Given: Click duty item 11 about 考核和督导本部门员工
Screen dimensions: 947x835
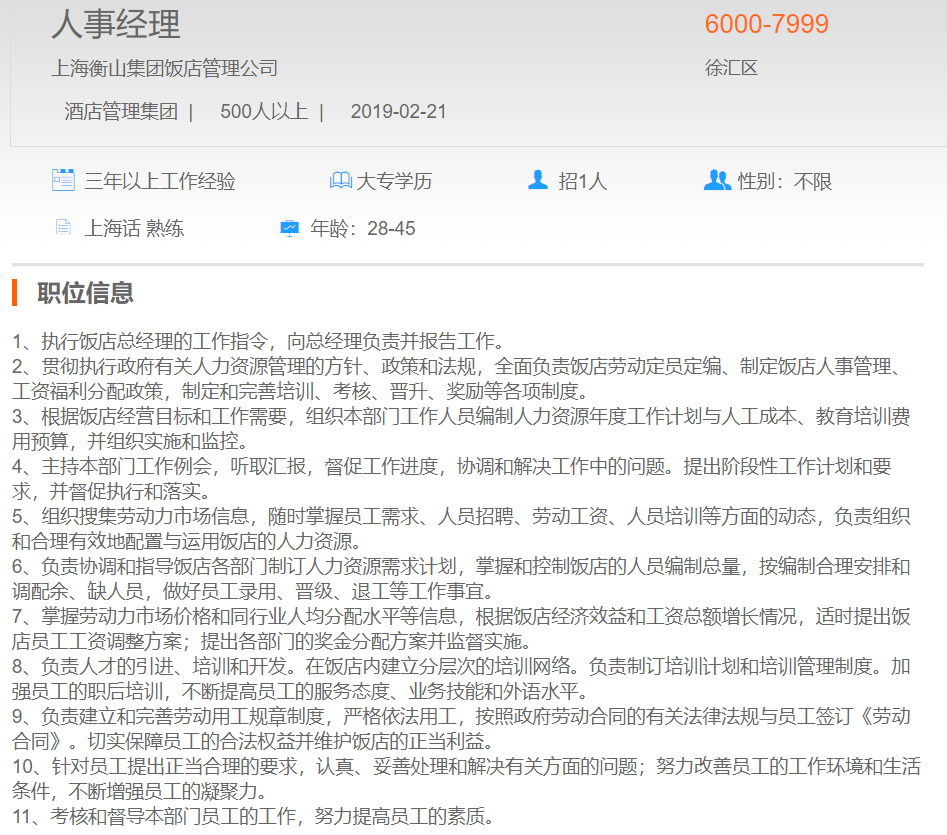Looking at the screenshot, I should click(253, 817).
